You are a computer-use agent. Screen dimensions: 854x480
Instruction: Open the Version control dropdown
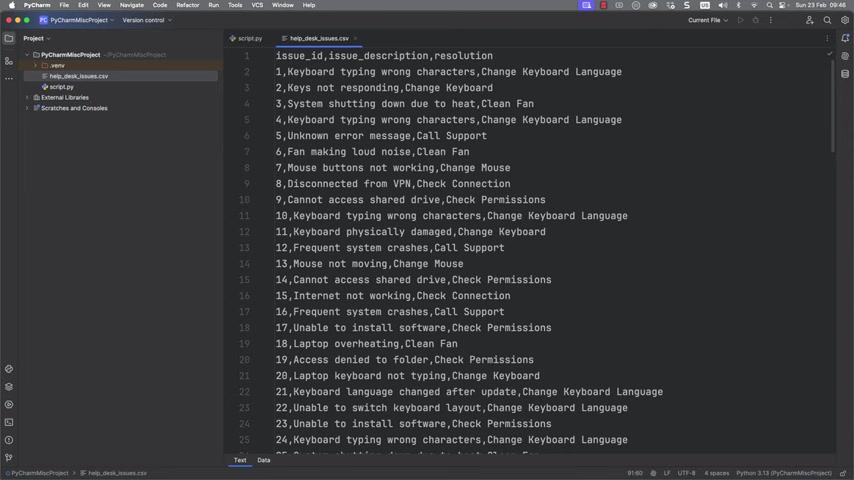[x=147, y=20]
